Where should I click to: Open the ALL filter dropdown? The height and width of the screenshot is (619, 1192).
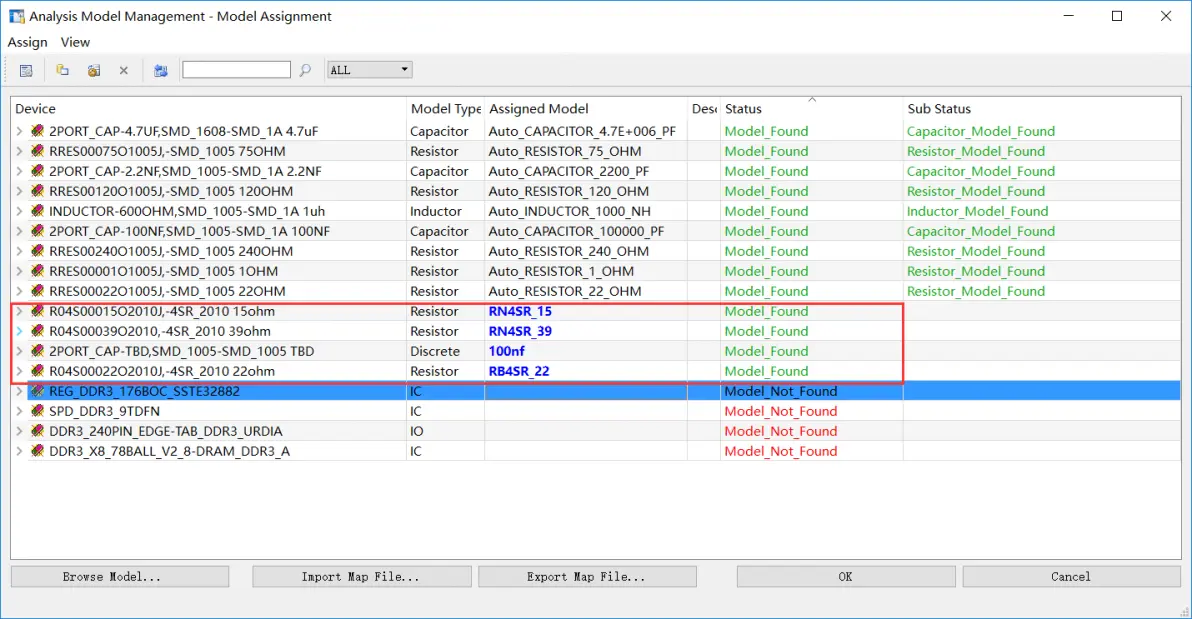click(x=369, y=70)
